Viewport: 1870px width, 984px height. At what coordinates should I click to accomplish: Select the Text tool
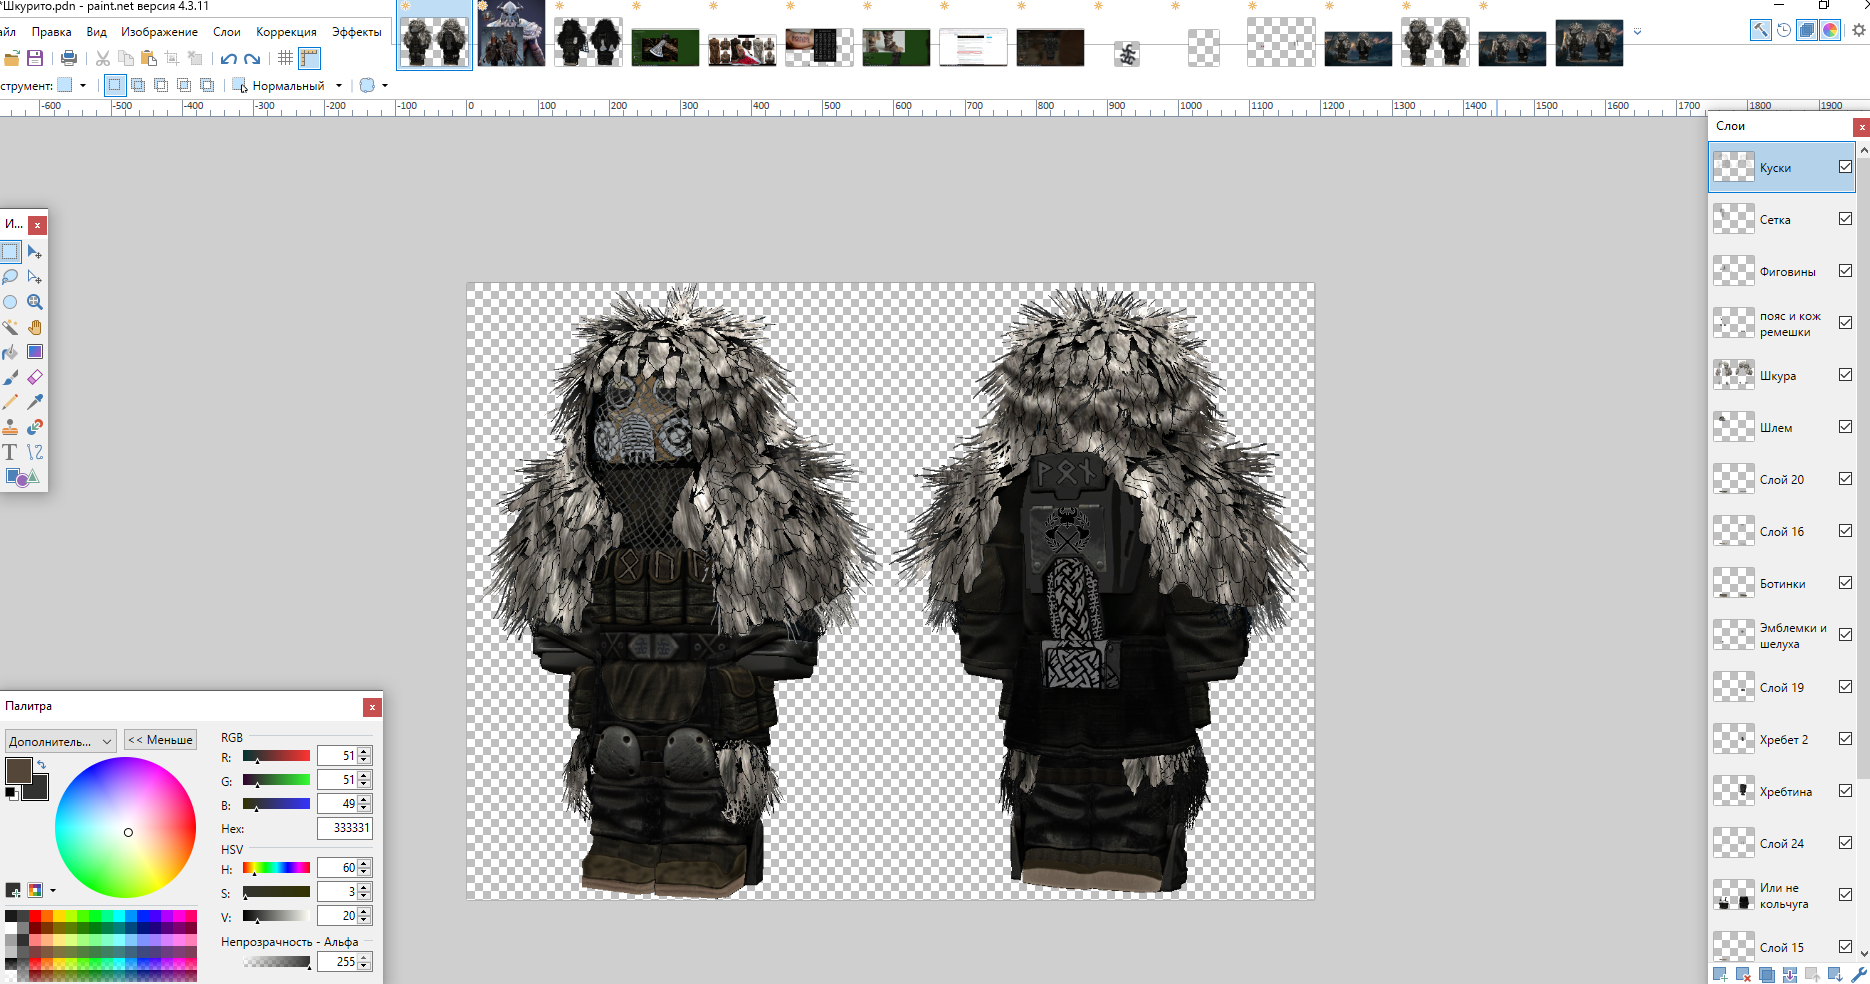10,452
